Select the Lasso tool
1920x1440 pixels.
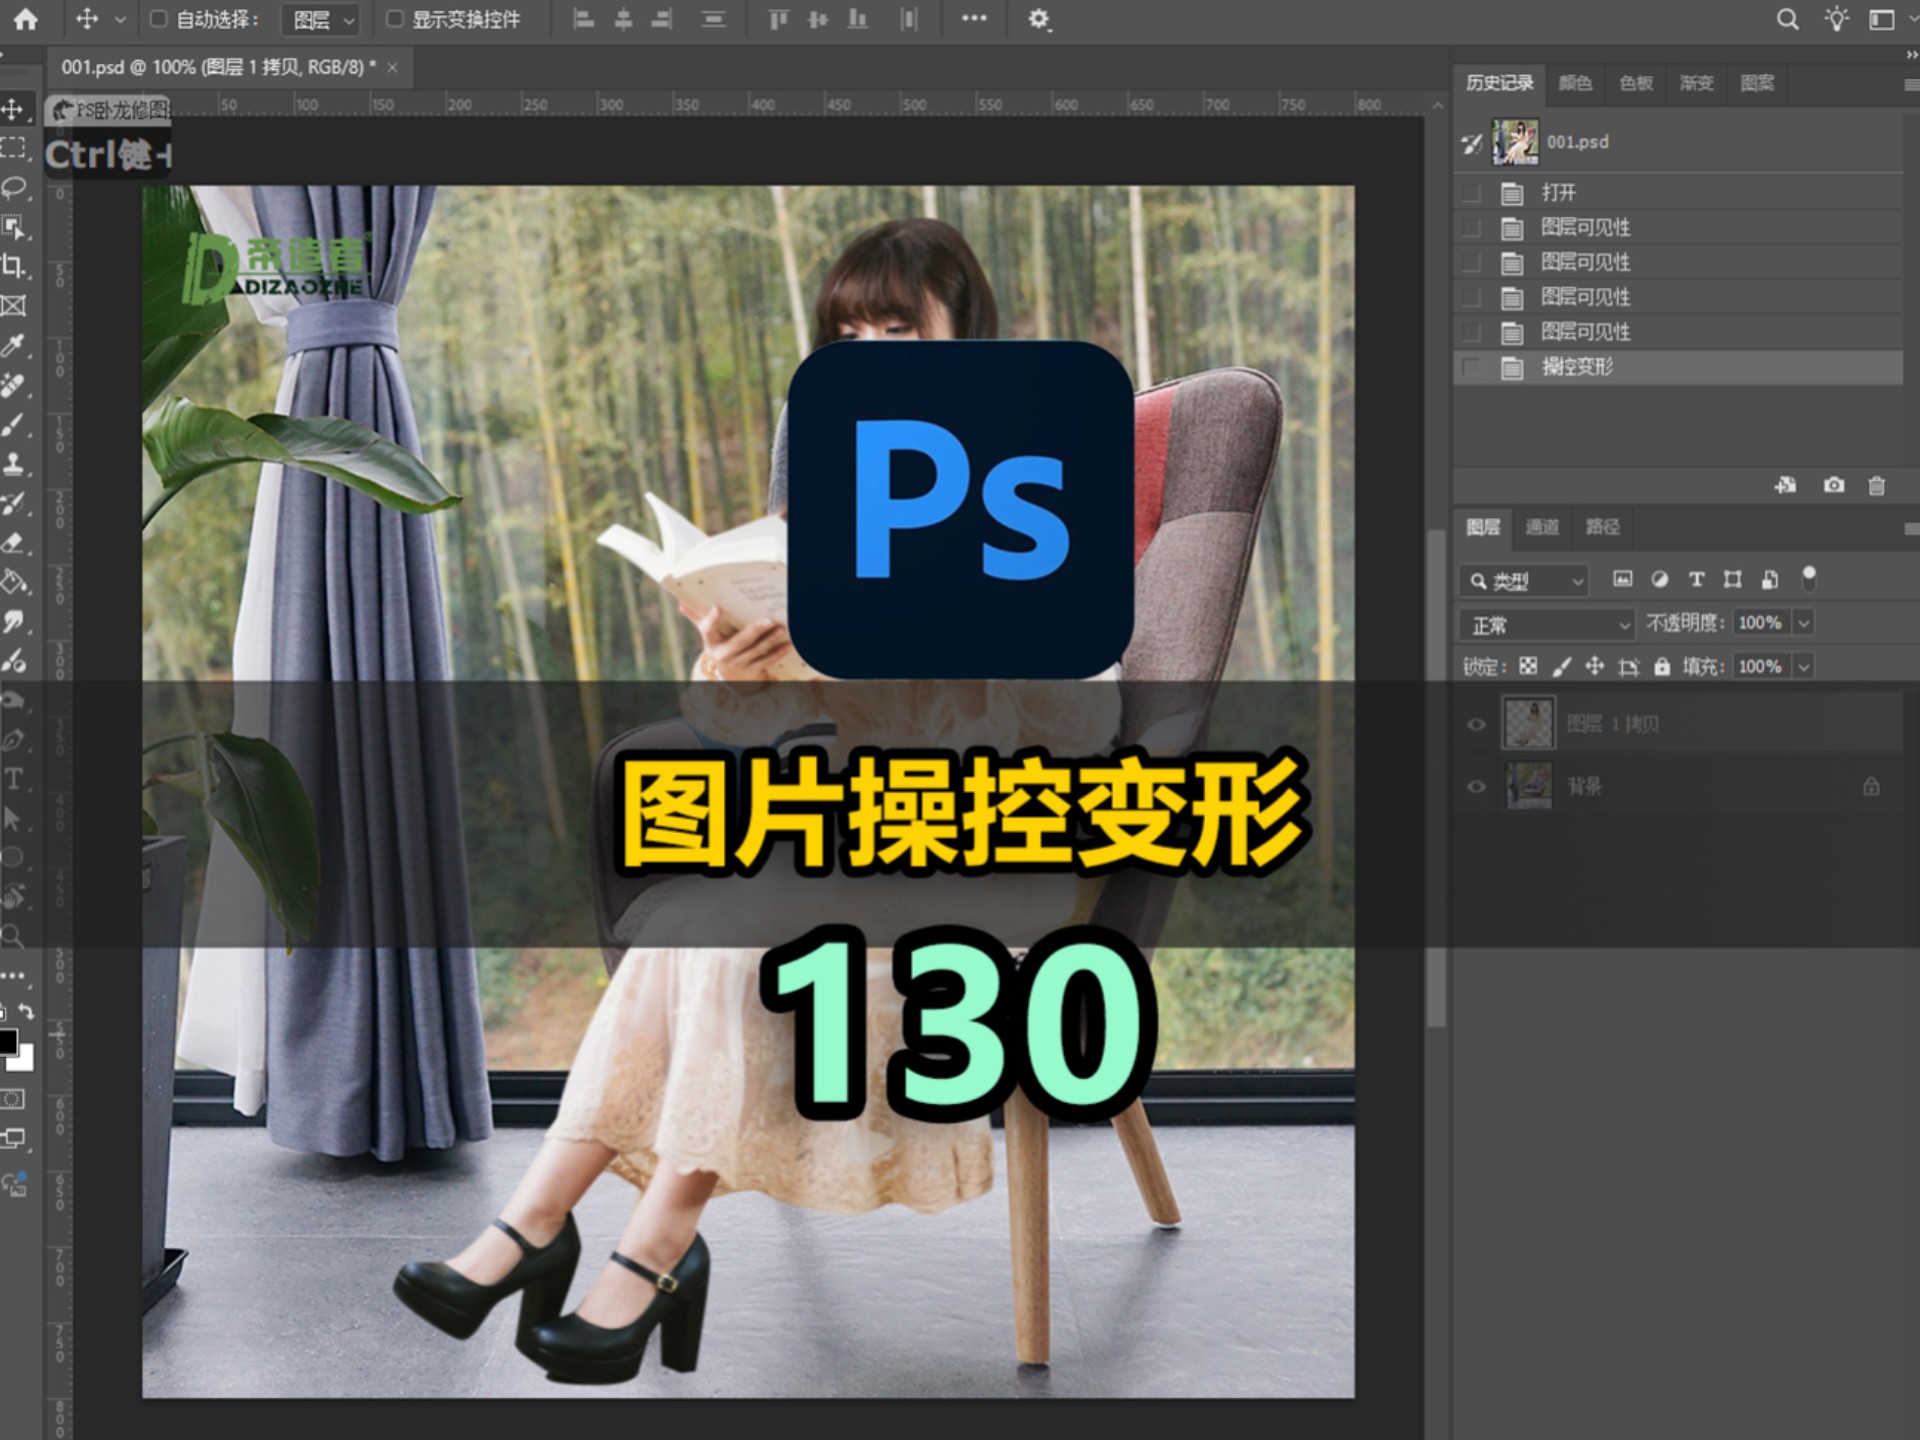click(x=14, y=188)
